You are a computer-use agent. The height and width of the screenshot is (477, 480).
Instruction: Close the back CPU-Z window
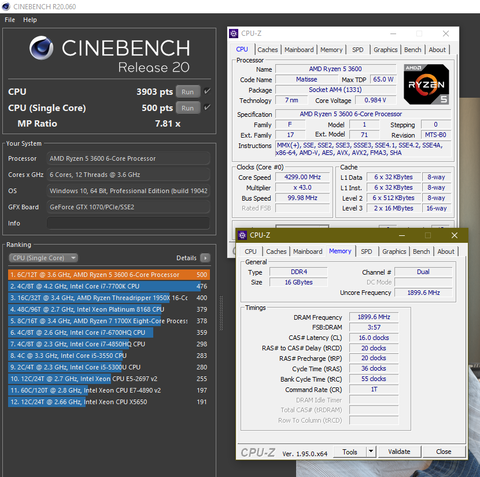446,34
